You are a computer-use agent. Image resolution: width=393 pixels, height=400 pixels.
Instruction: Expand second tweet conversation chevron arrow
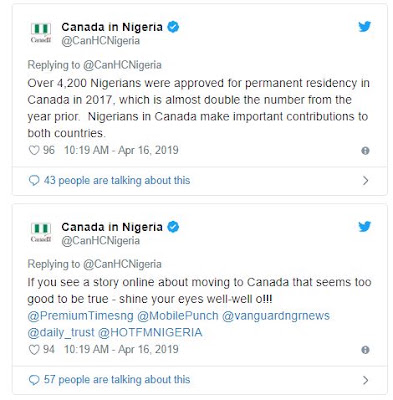[x=366, y=380]
